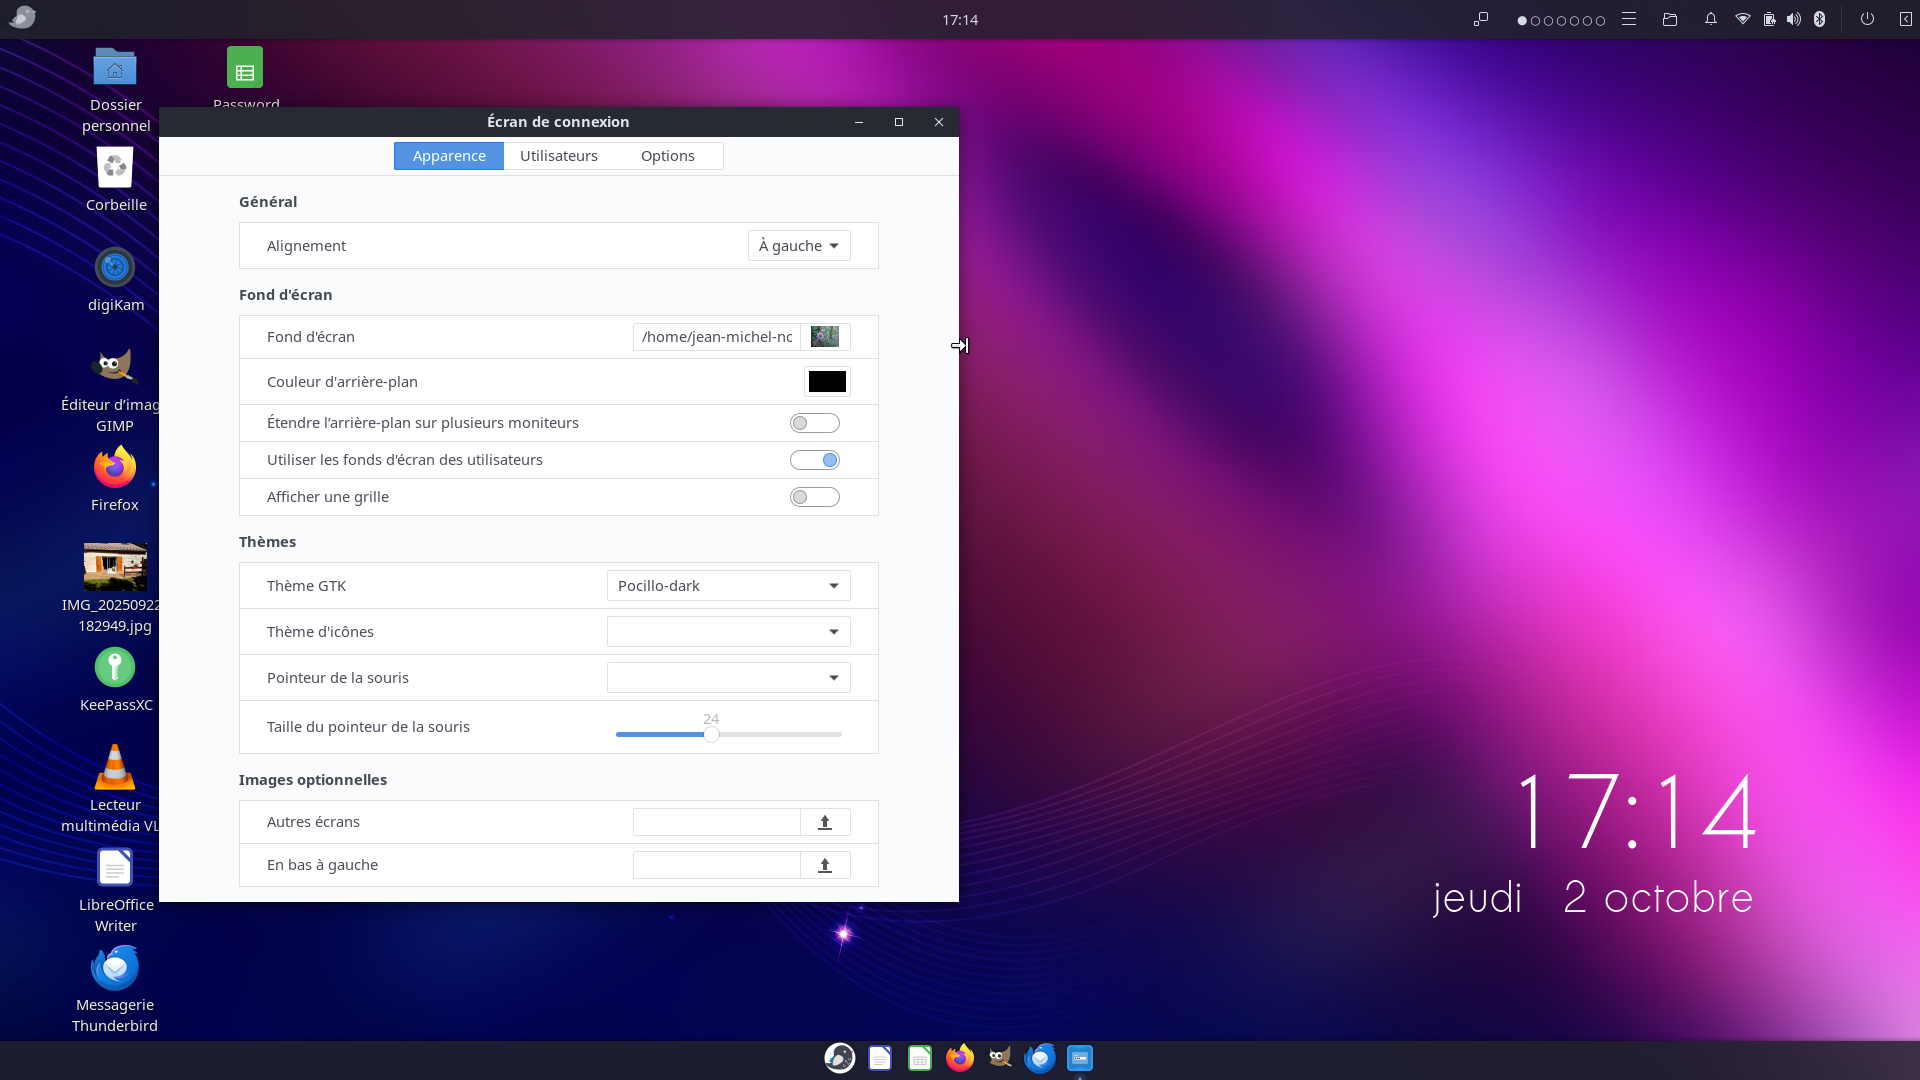The width and height of the screenshot is (1920, 1080).
Task: Open the Alignement dropdown
Action: (799, 246)
